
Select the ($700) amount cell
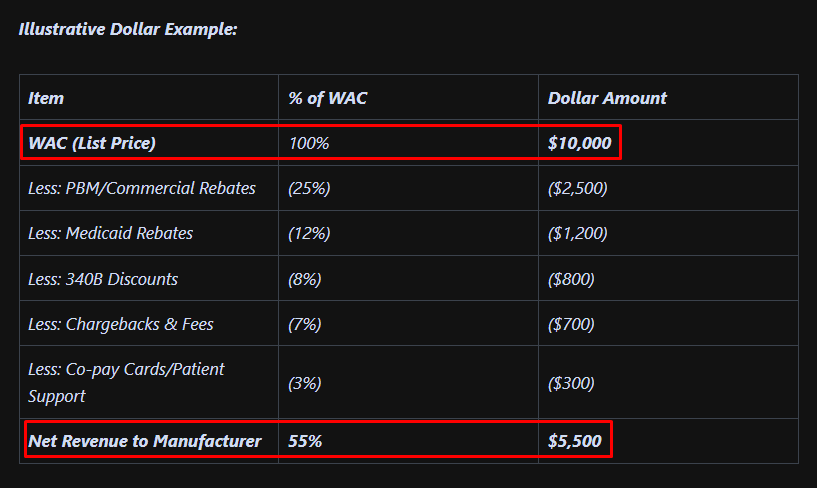[x=571, y=324]
